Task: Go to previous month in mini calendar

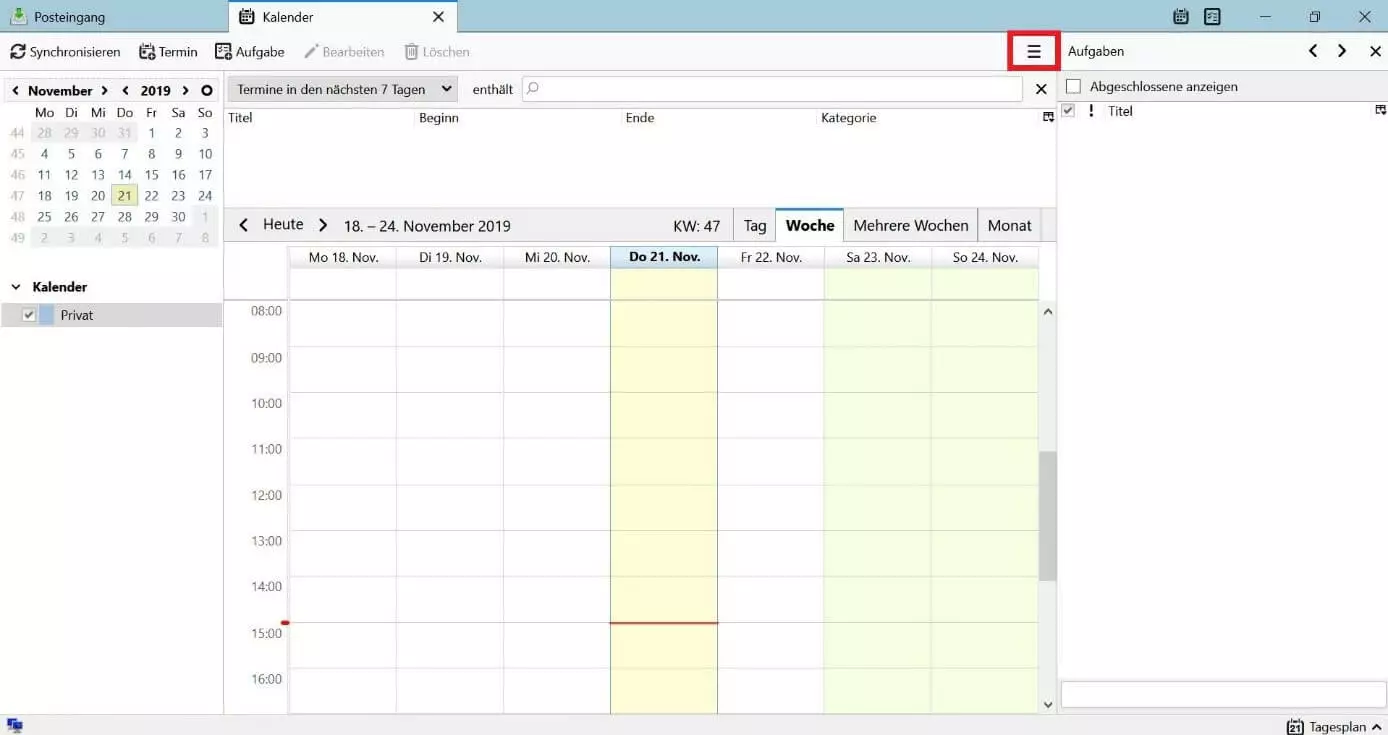Action: click(x=15, y=90)
